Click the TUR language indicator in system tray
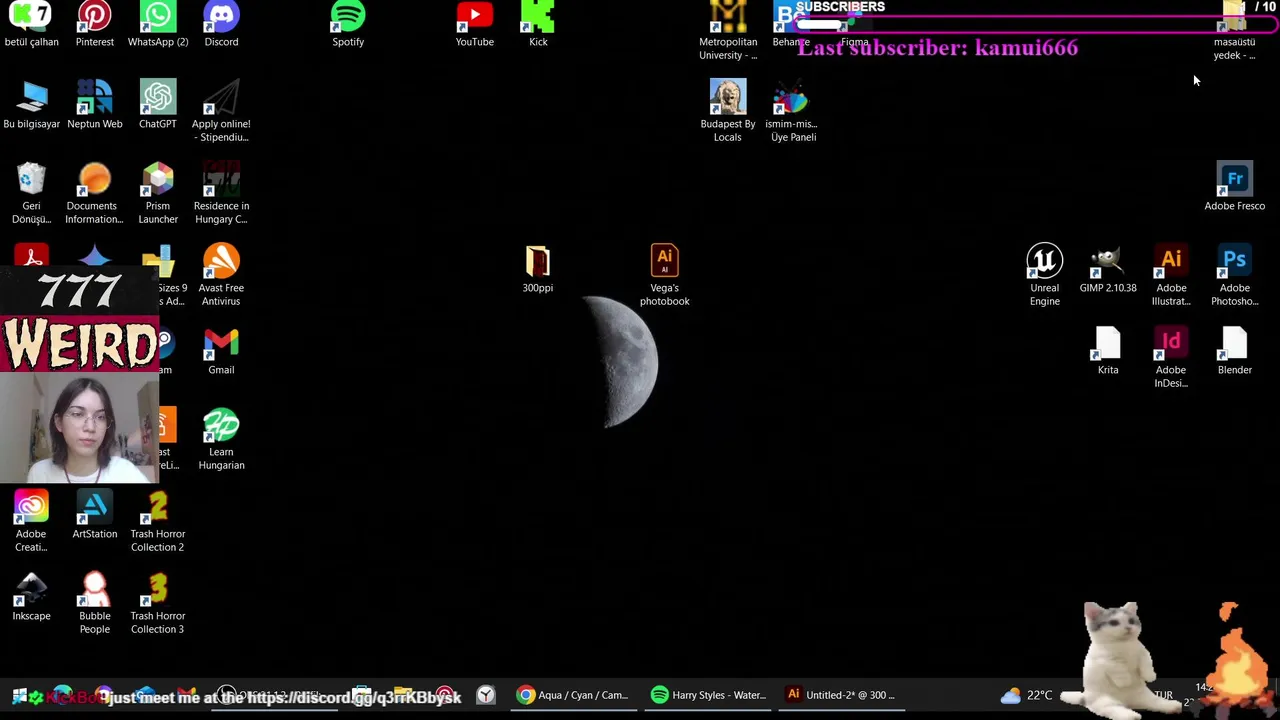The width and height of the screenshot is (1280, 720). [x=1163, y=695]
